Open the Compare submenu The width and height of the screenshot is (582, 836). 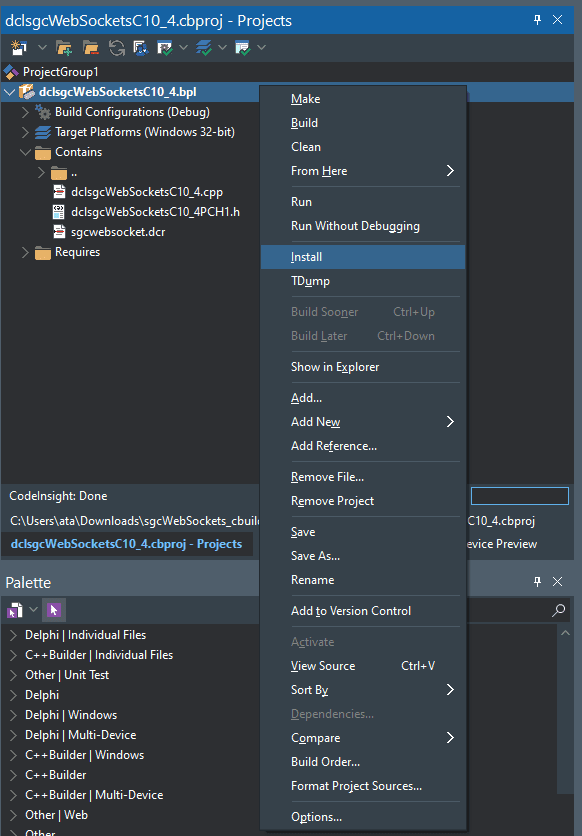[362, 738]
